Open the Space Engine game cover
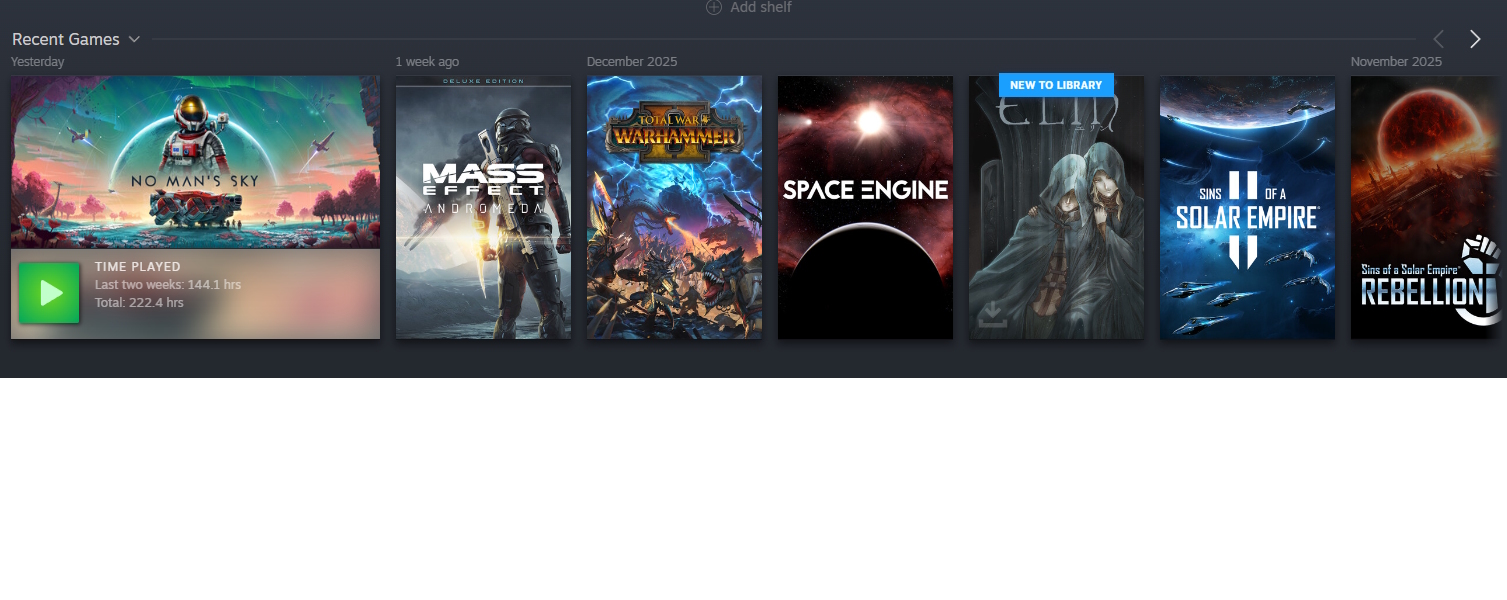The image size is (1507, 600). click(865, 207)
